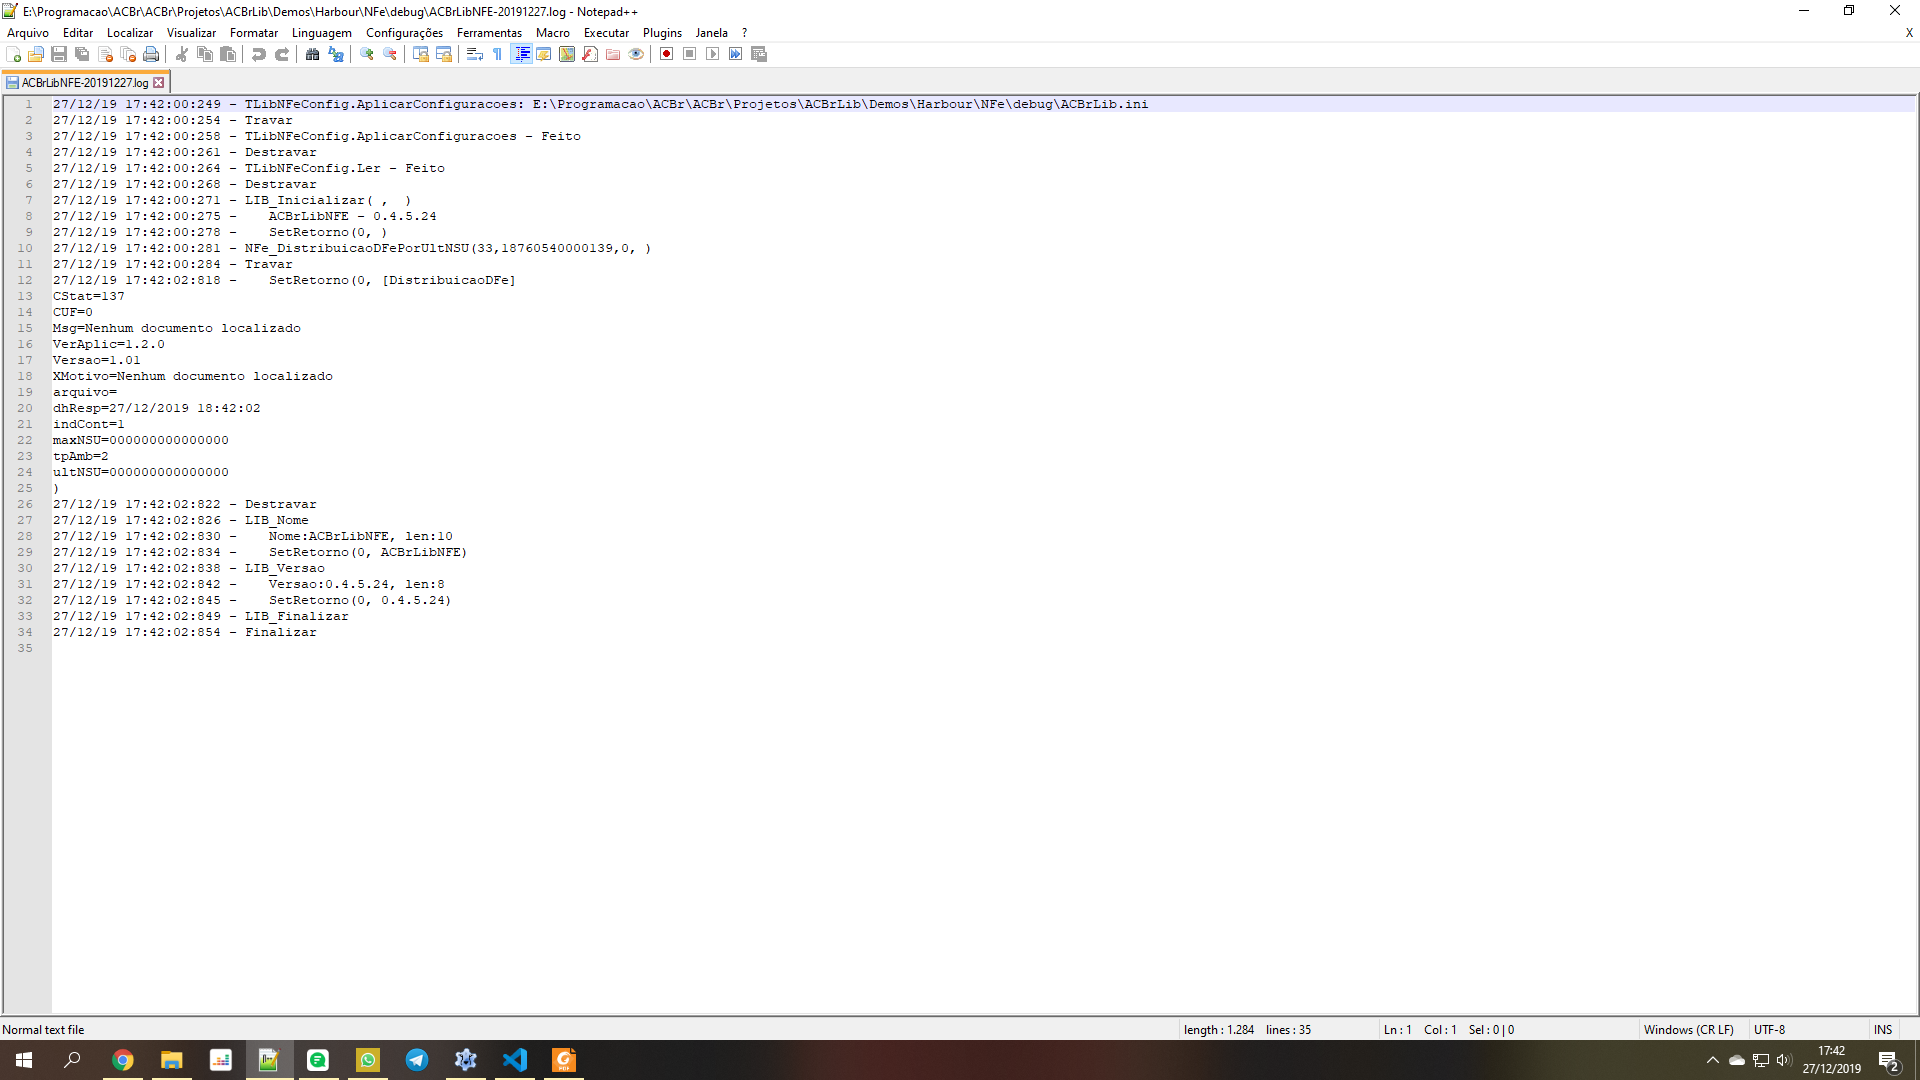Image resolution: width=1920 pixels, height=1080 pixels.
Task: Toggle file monitoring eye icon
Action: pos(636,54)
